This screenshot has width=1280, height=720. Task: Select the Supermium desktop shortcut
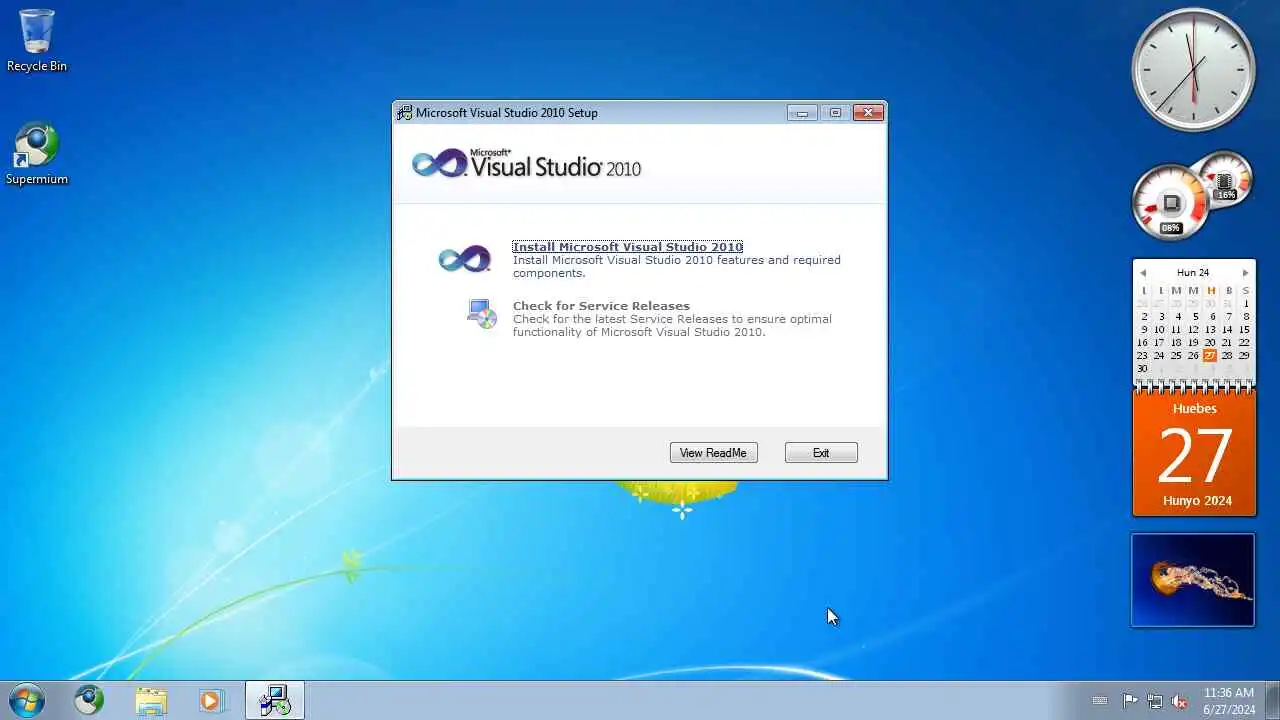(x=37, y=154)
